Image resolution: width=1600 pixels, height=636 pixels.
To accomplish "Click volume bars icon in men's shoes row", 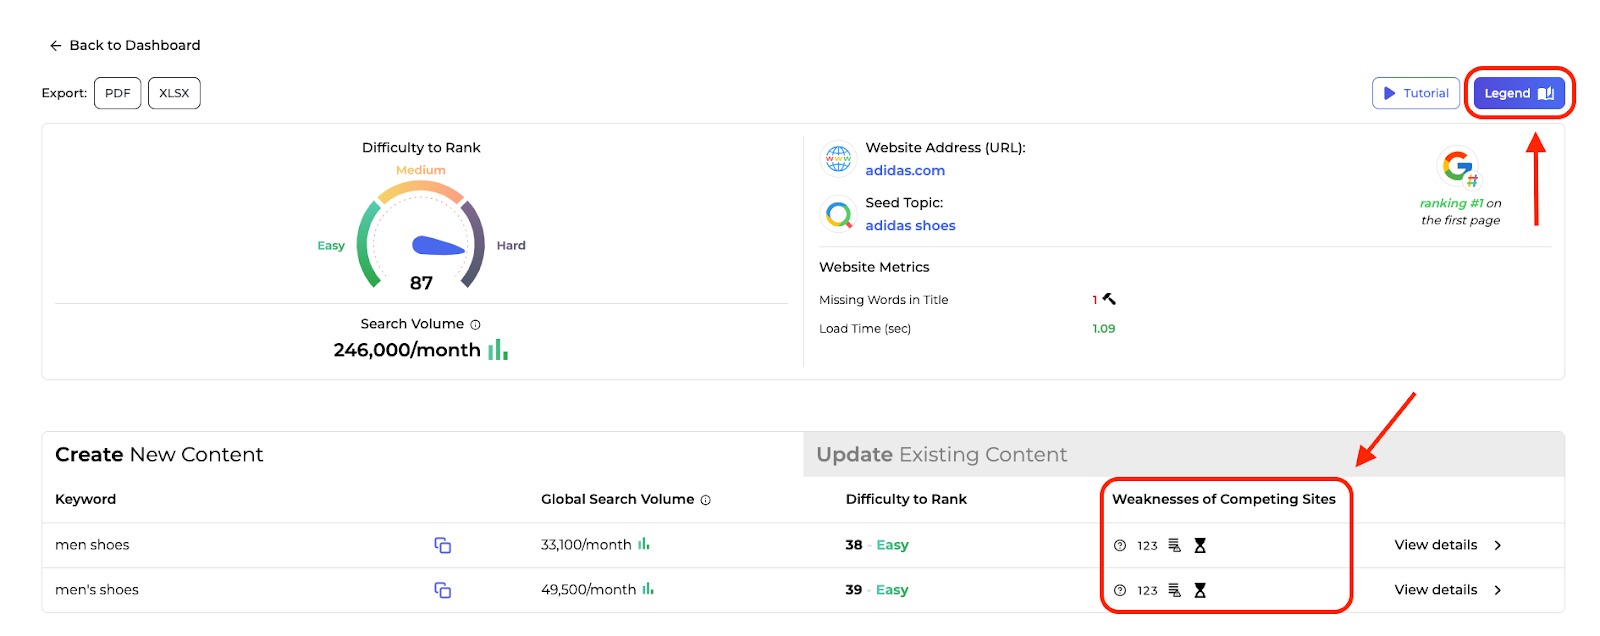I will pyautogui.click(x=648, y=589).
